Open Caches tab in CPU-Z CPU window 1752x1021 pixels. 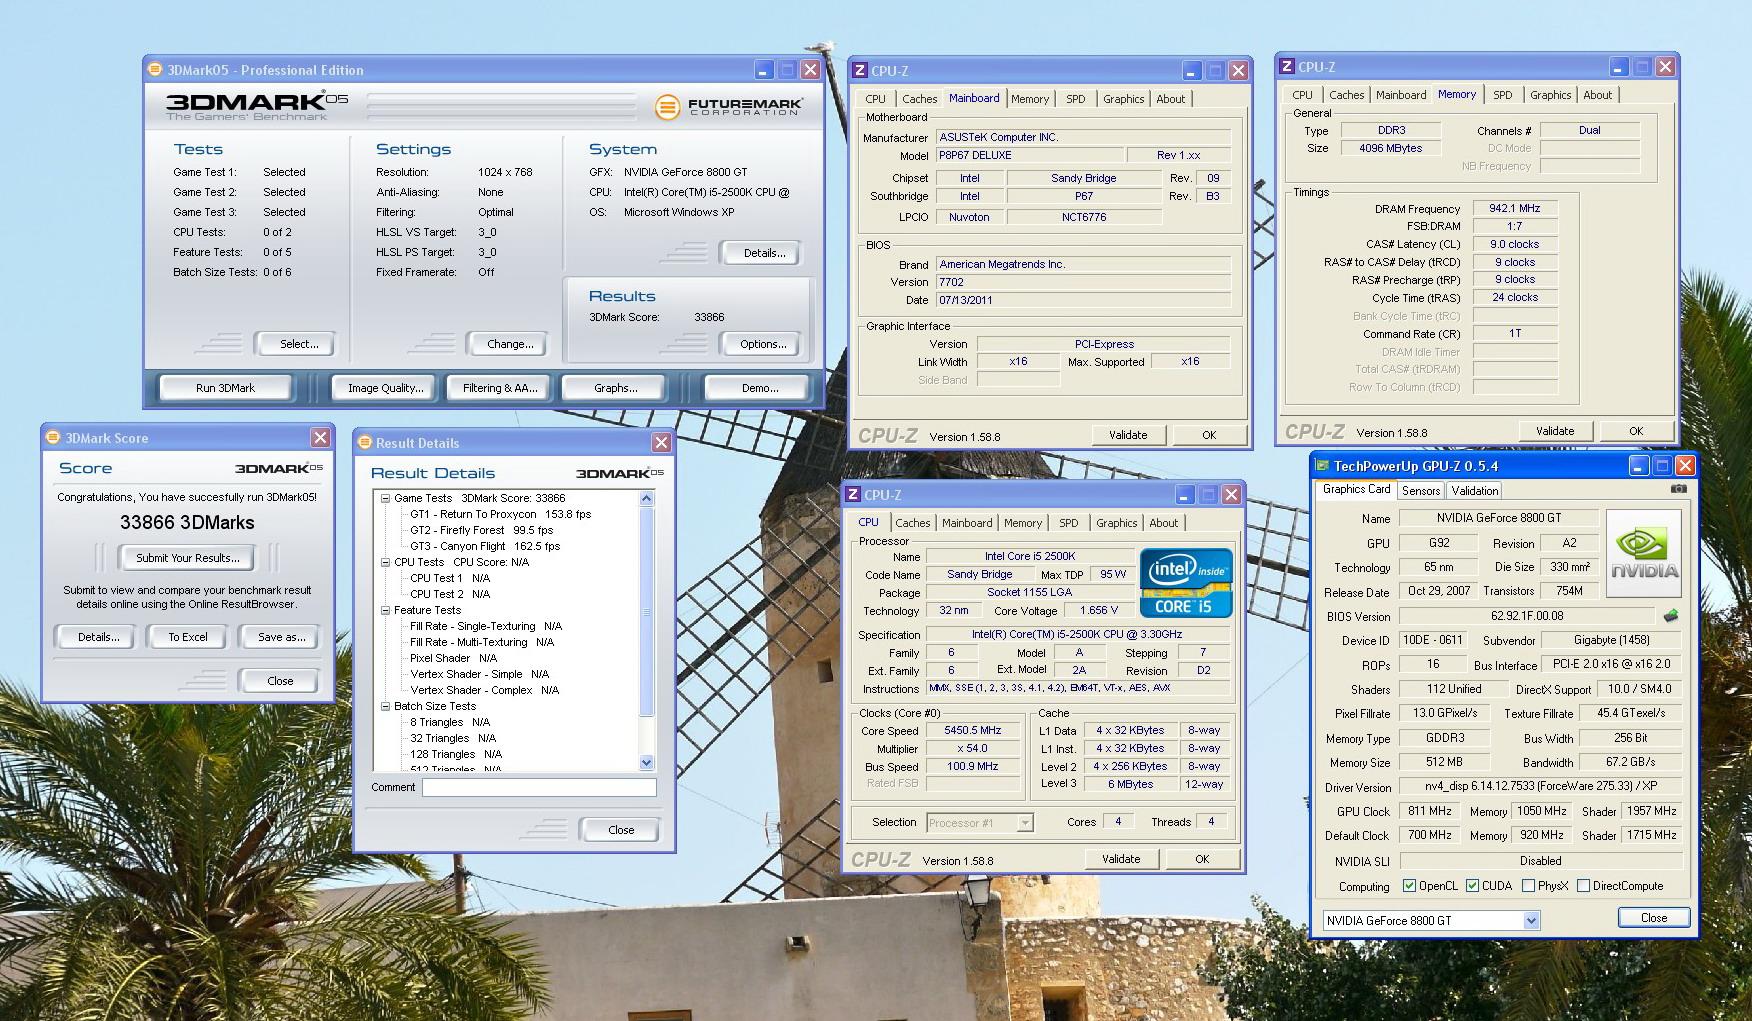pyautogui.click(x=912, y=523)
